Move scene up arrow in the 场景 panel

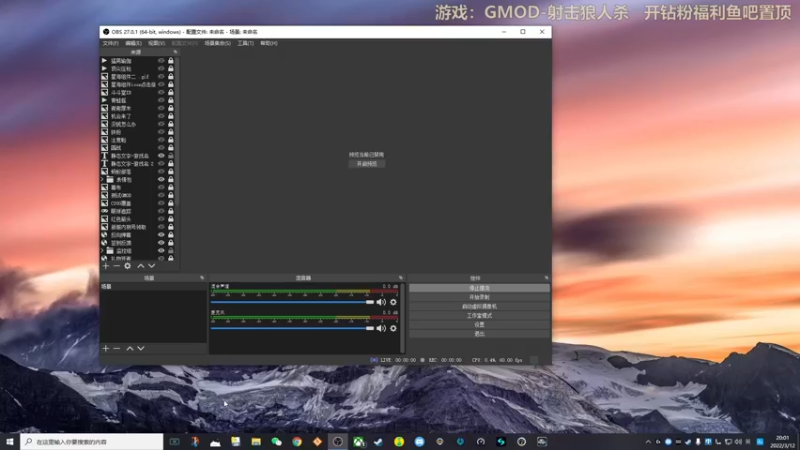point(130,348)
